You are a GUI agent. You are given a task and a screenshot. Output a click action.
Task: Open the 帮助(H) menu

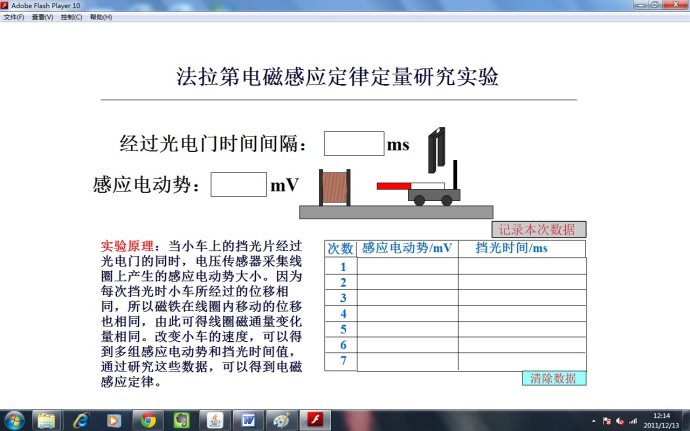click(101, 17)
